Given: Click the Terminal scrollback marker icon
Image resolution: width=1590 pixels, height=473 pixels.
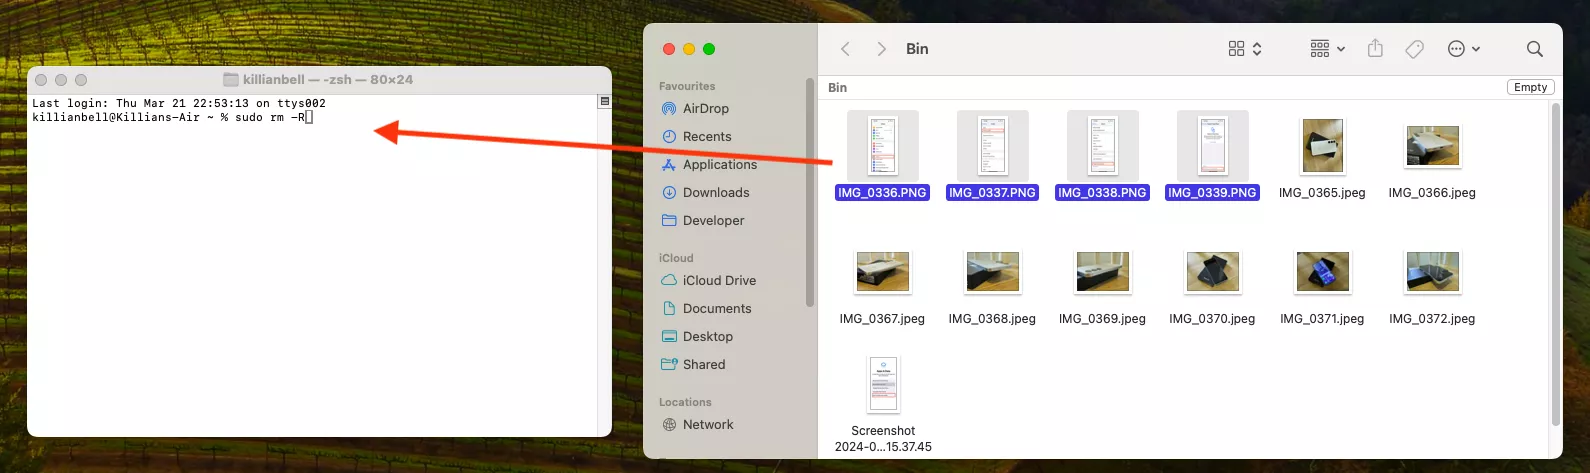Looking at the screenshot, I should click(x=604, y=102).
